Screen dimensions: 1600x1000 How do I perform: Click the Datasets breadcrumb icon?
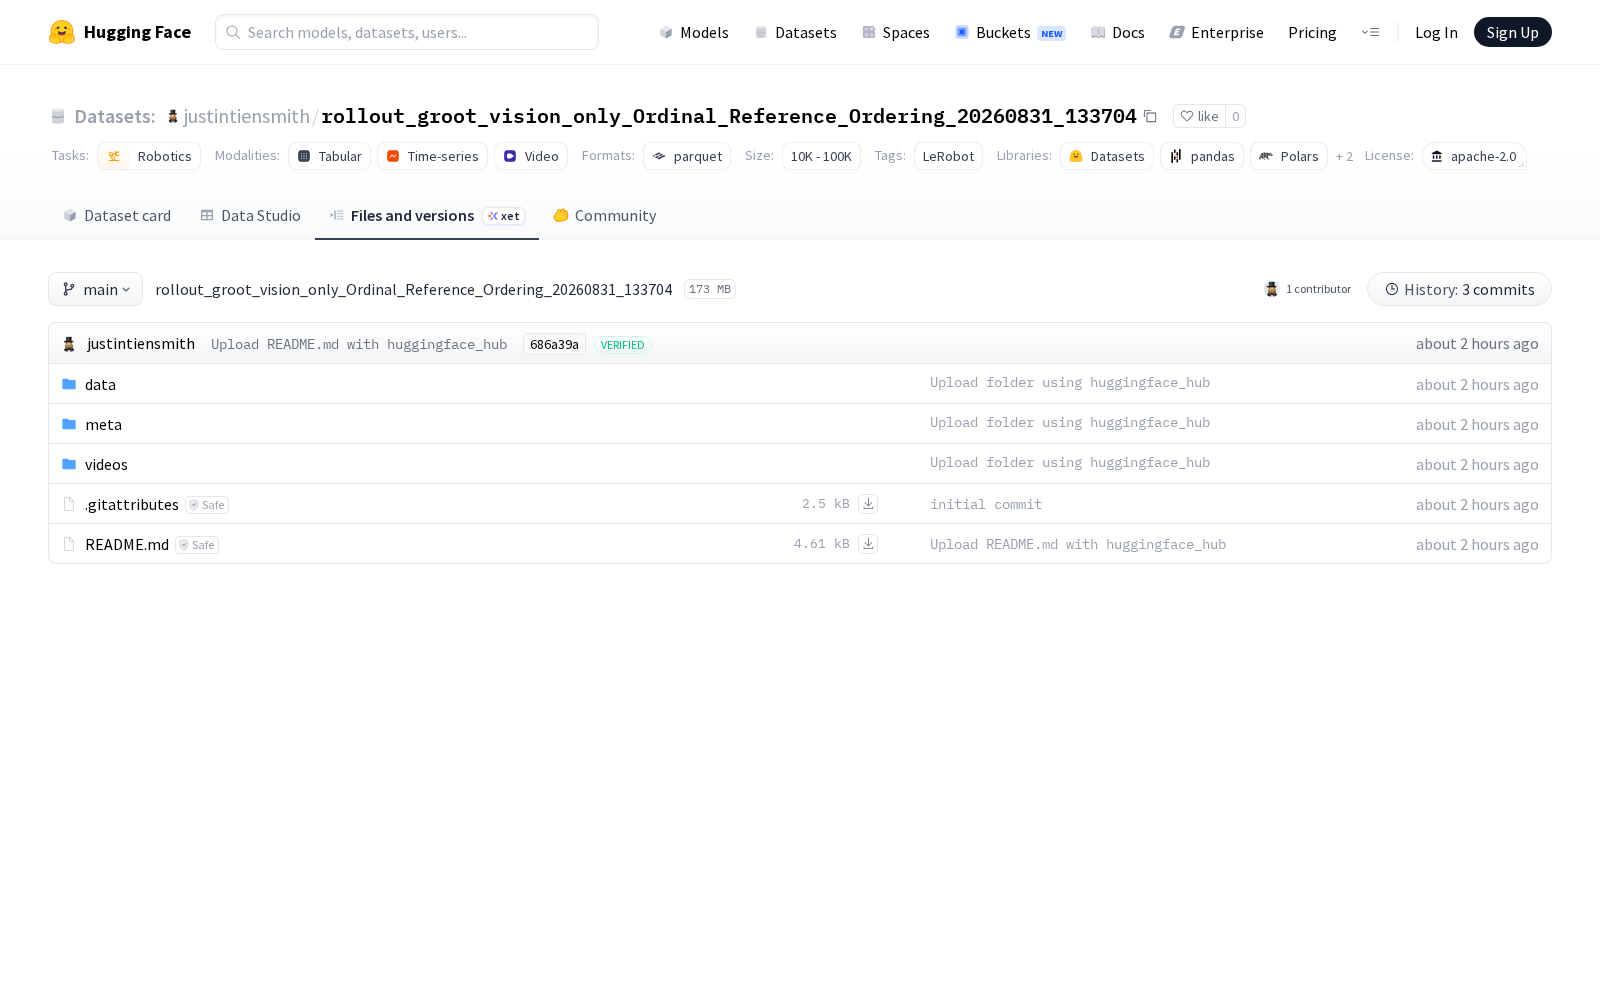pos(58,117)
